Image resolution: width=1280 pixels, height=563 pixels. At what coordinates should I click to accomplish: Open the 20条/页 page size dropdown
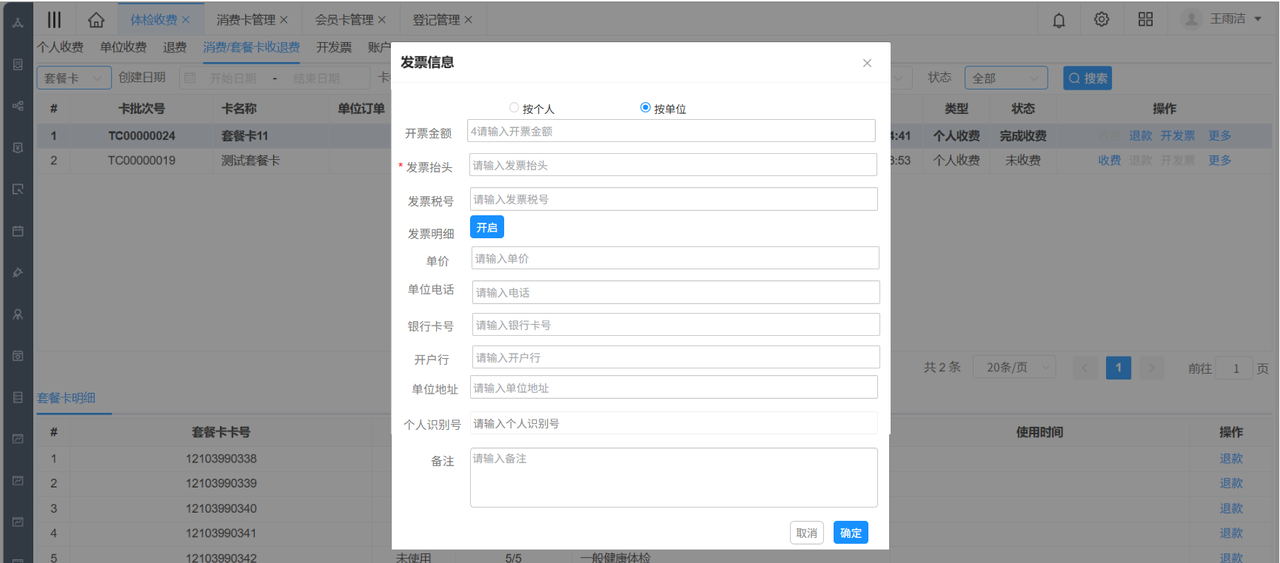click(1014, 368)
